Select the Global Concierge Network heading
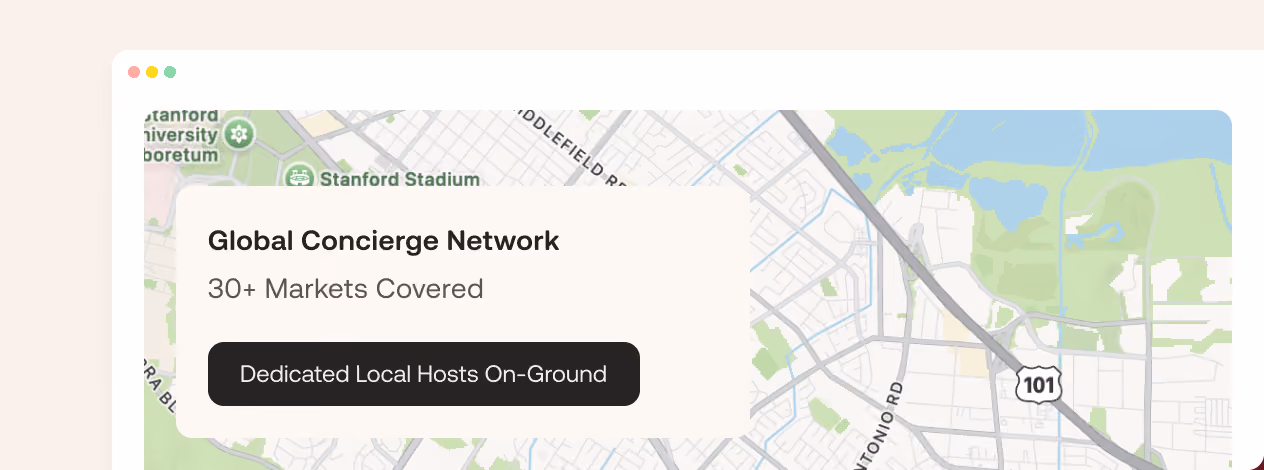Viewport: 1264px width, 470px height. tap(384, 241)
